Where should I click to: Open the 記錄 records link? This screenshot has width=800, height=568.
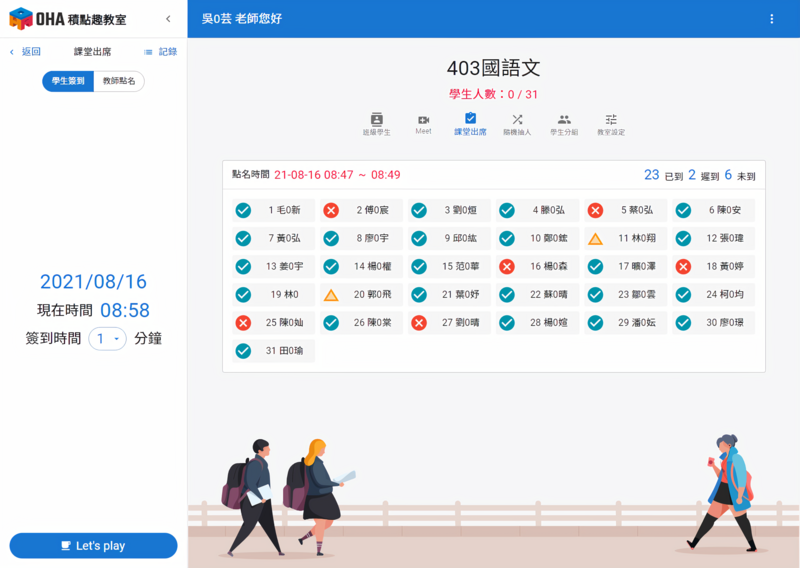(x=160, y=52)
